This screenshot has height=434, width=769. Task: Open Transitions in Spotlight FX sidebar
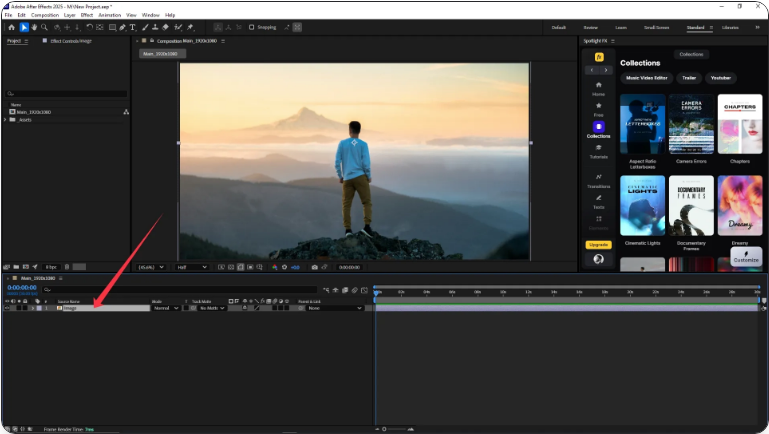(598, 180)
